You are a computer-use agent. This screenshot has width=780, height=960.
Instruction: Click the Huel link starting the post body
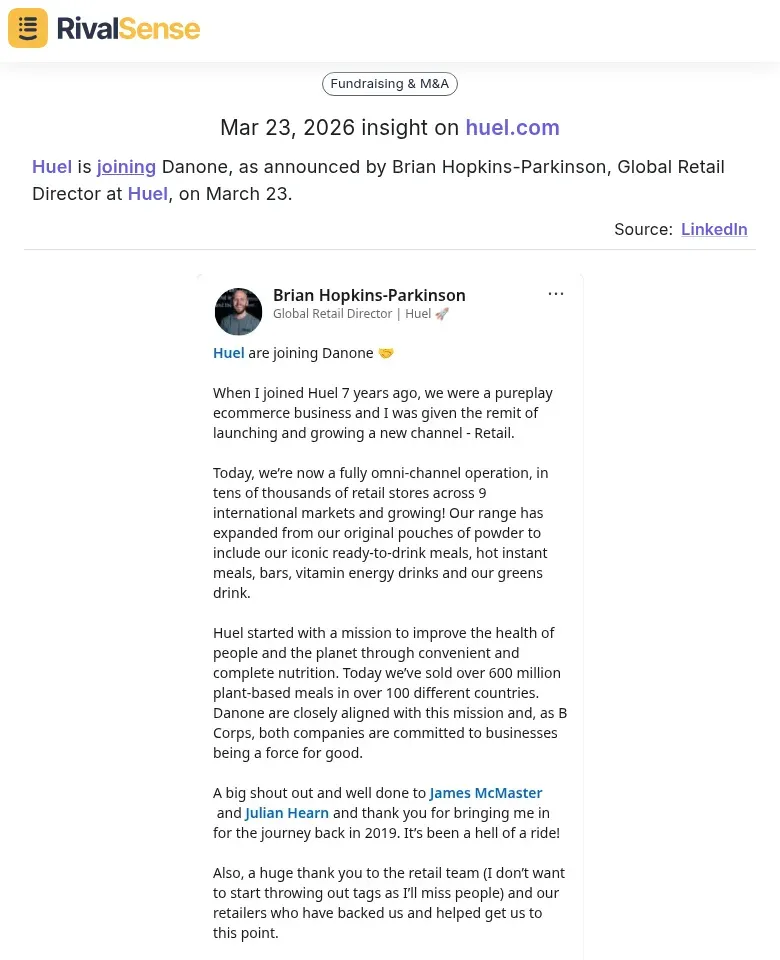coord(228,352)
